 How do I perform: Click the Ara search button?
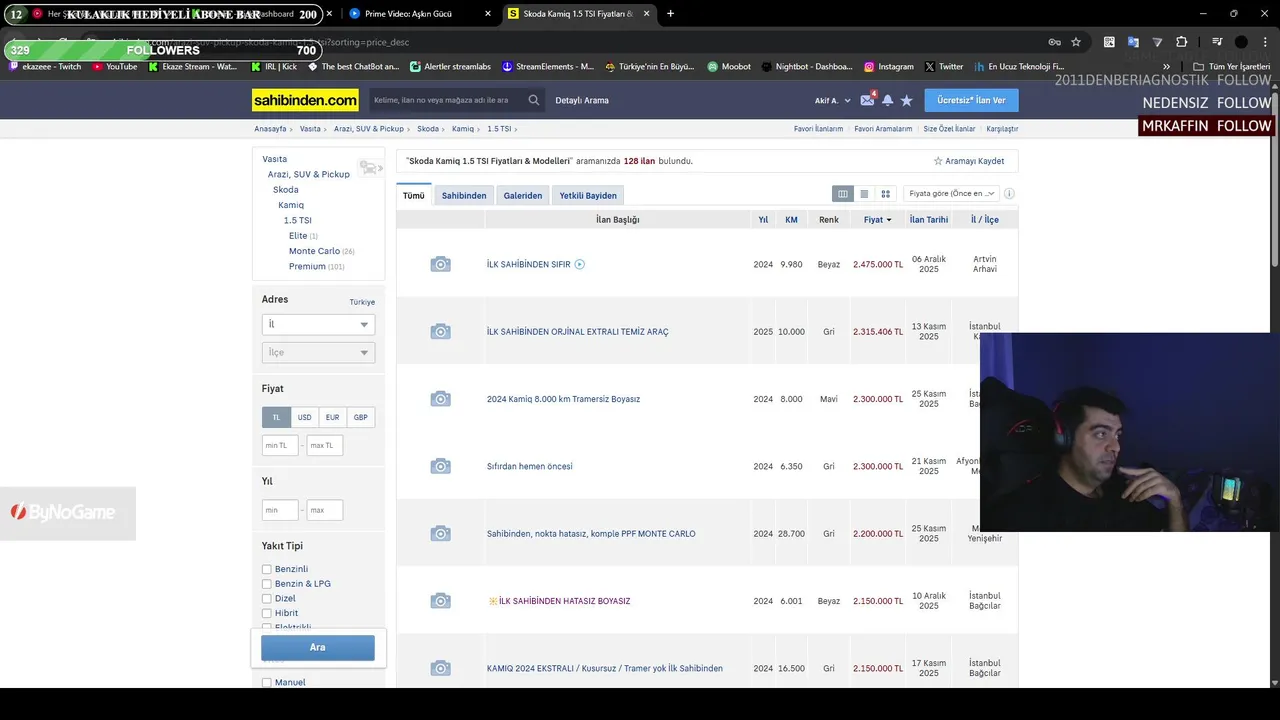[x=318, y=648]
